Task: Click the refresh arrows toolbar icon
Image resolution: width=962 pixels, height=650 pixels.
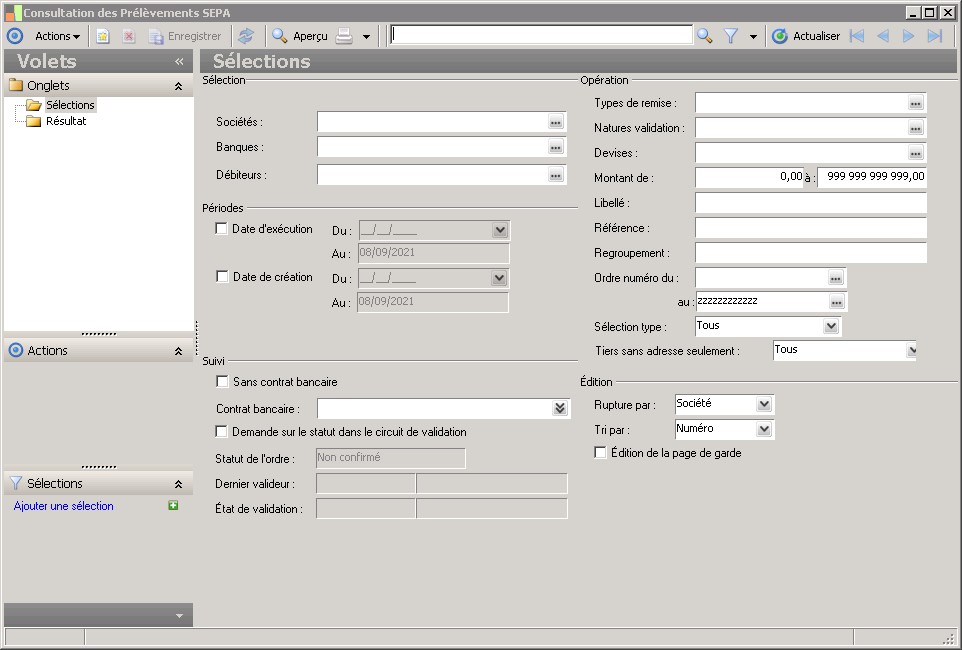Action: point(246,36)
